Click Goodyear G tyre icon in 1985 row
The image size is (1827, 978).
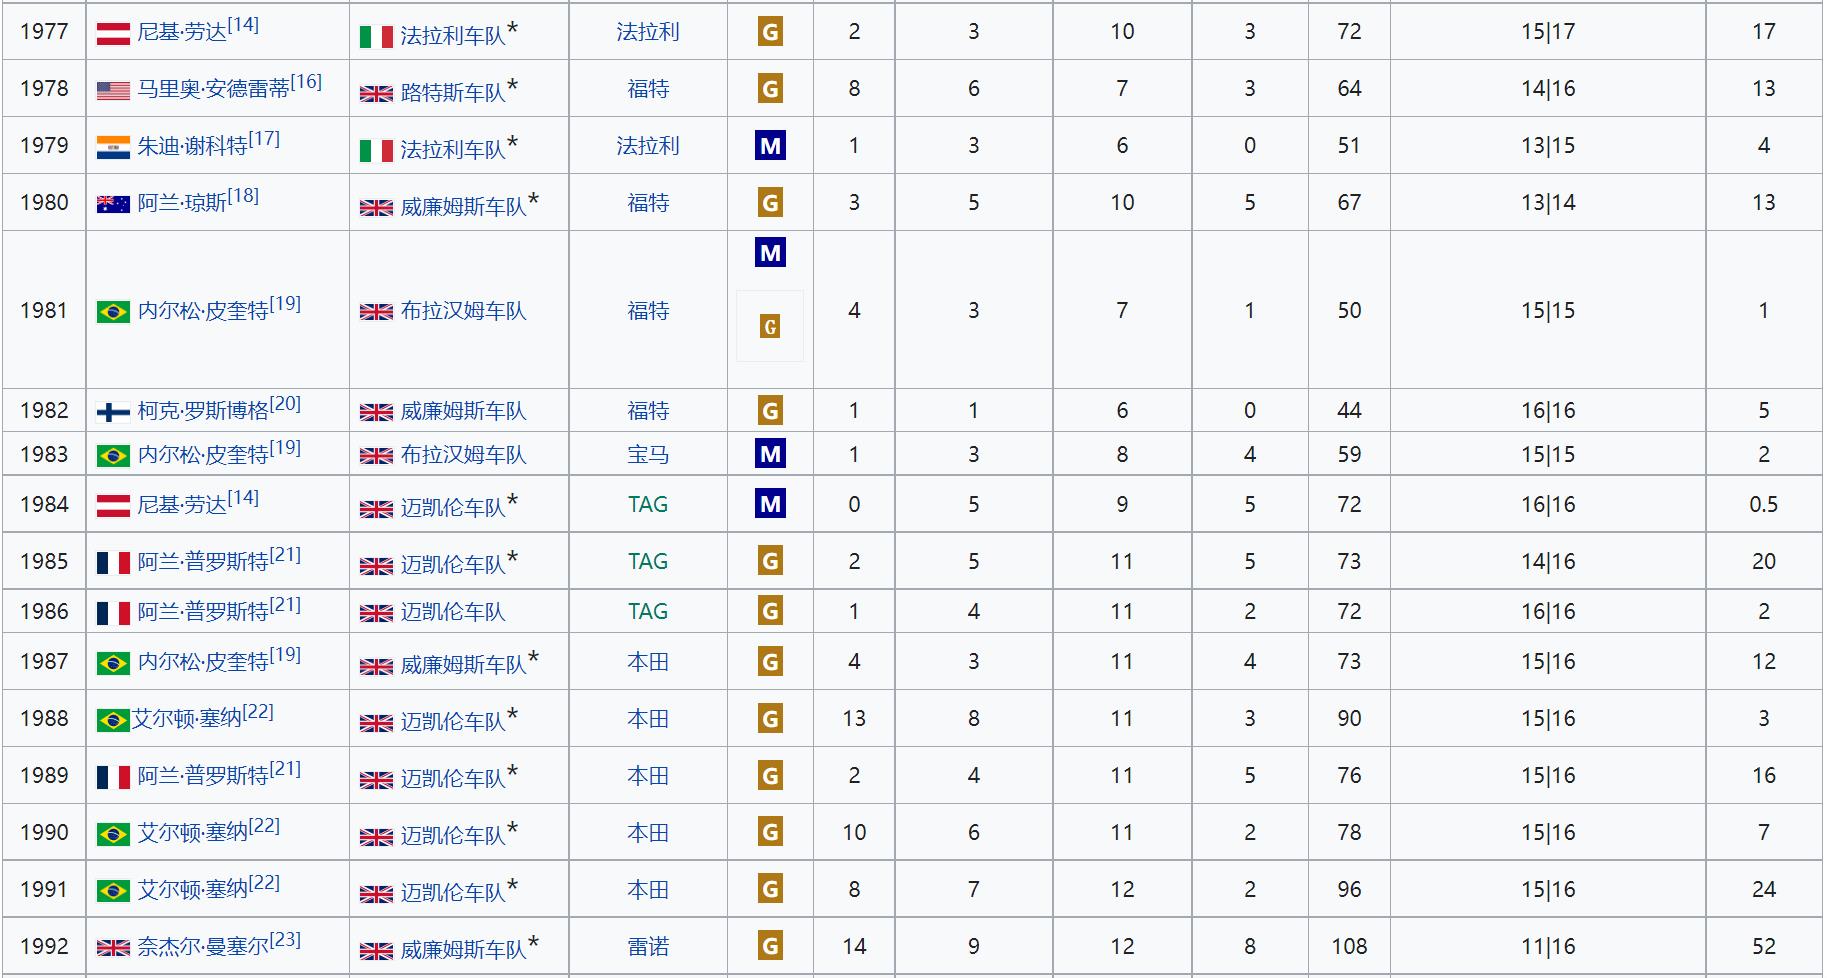pos(770,561)
